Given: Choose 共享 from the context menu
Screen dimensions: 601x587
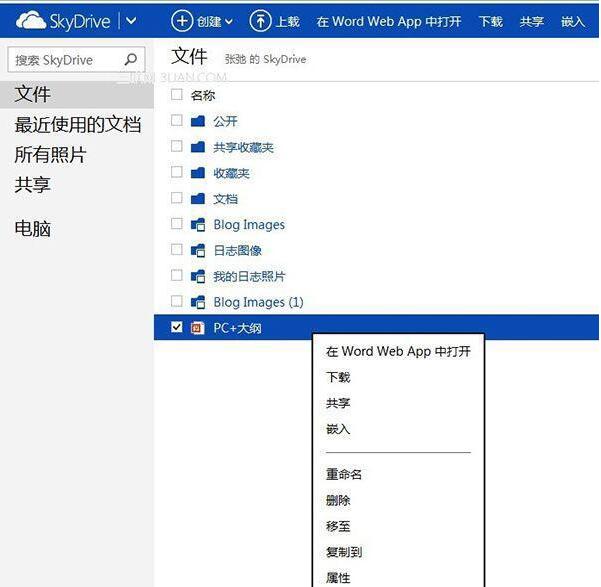Looking at the screenshot, I should [x=338, y=403].
